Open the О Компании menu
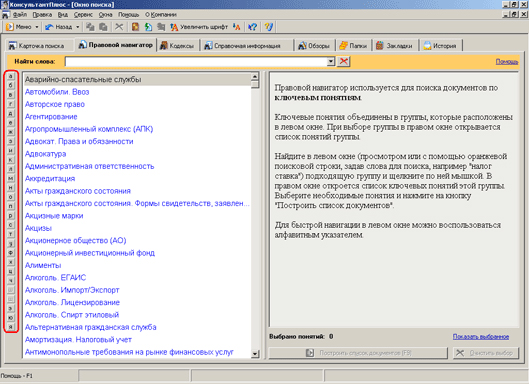Screen dimensions: 529x384 tap(161, 15)
